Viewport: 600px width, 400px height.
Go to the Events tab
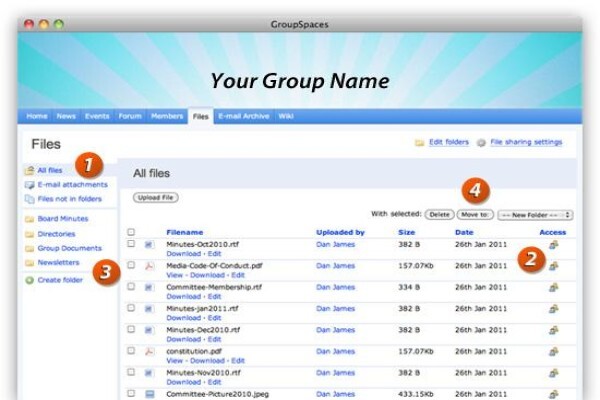click(97, 116)
